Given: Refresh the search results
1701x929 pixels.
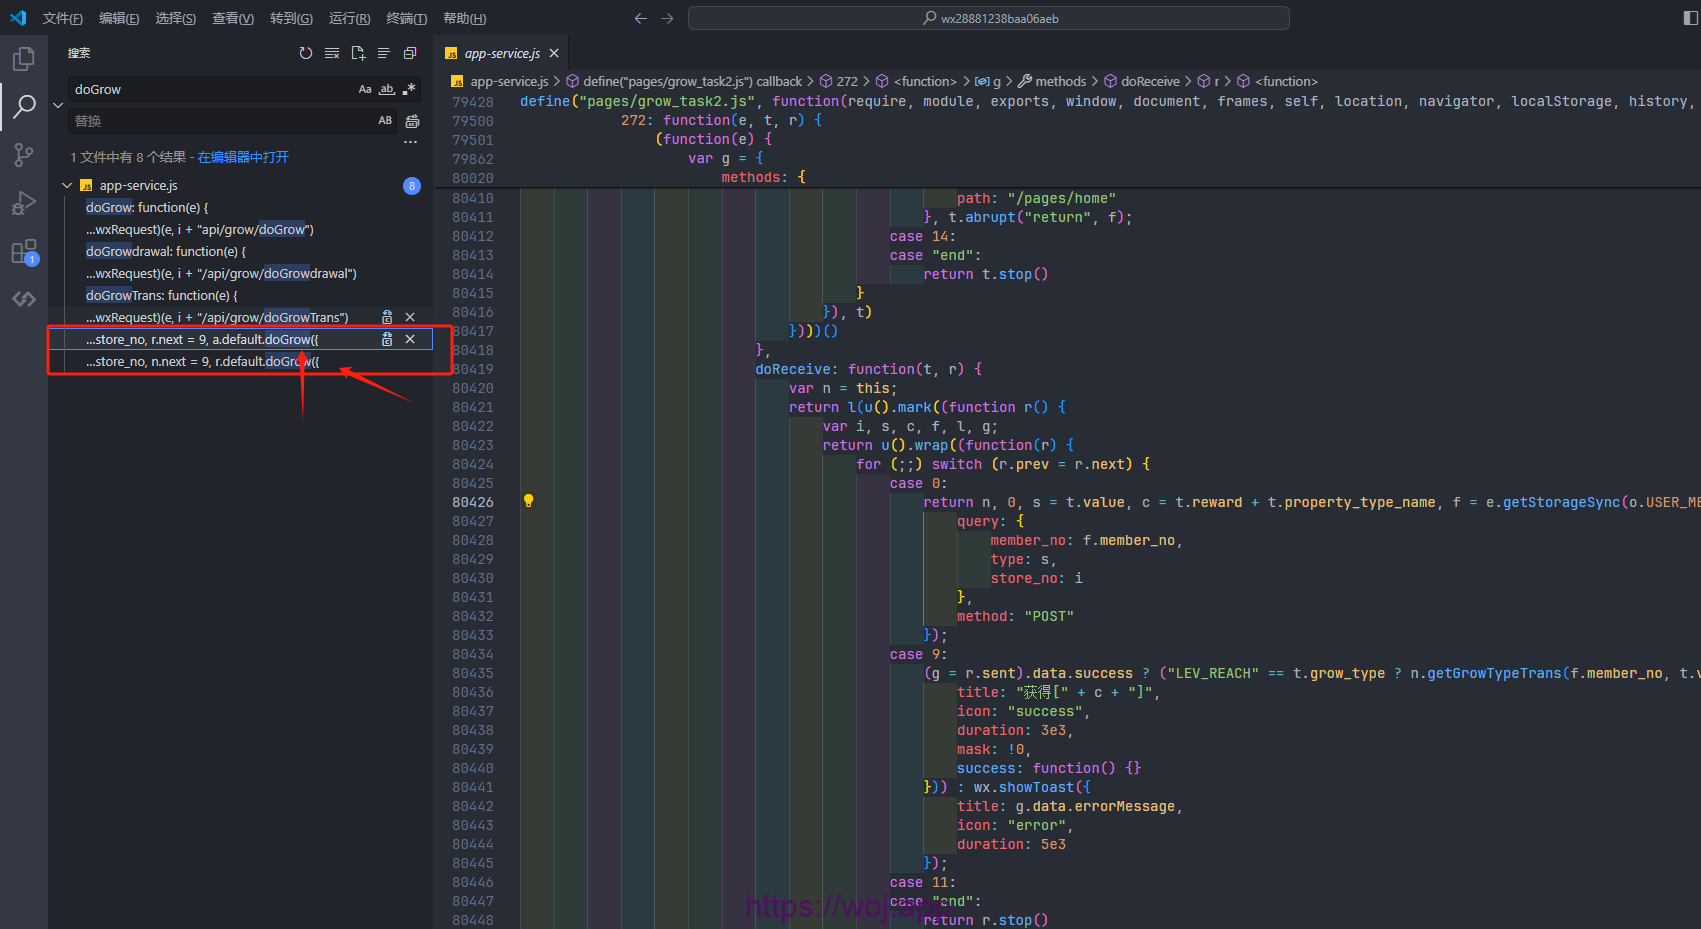Looking at the screenshot, I should (306, 53).
